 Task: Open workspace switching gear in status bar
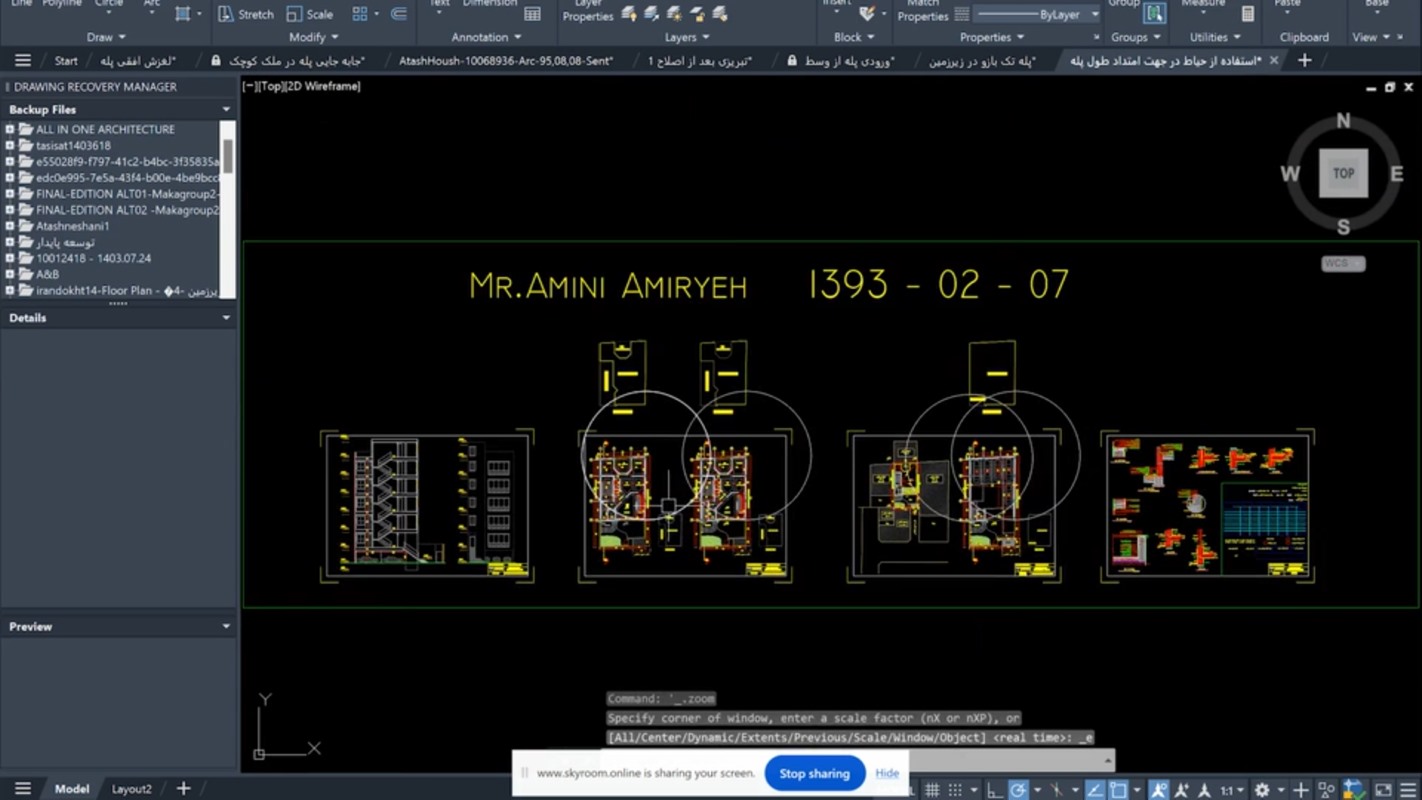[x=1262, y=790]
